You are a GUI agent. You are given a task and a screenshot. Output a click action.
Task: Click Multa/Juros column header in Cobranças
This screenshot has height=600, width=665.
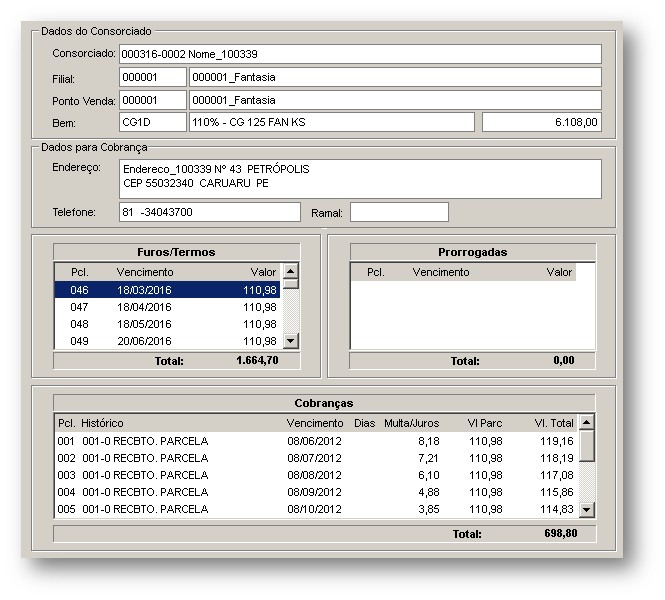(411, 423)
